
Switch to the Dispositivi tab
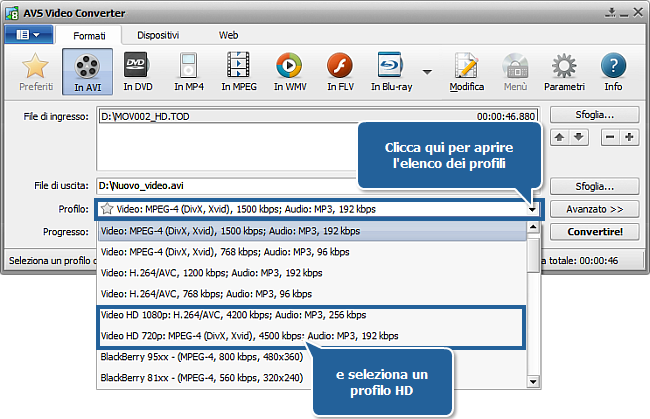click(x=158, y=35)
